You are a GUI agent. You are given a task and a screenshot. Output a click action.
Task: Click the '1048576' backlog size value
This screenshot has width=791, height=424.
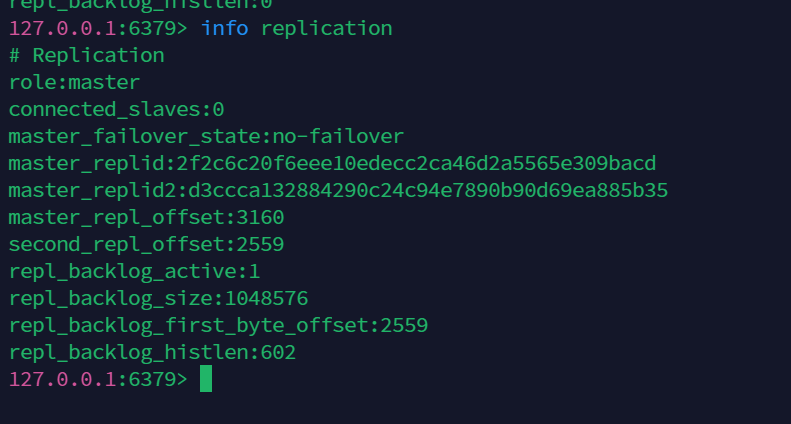coord(266,298)
